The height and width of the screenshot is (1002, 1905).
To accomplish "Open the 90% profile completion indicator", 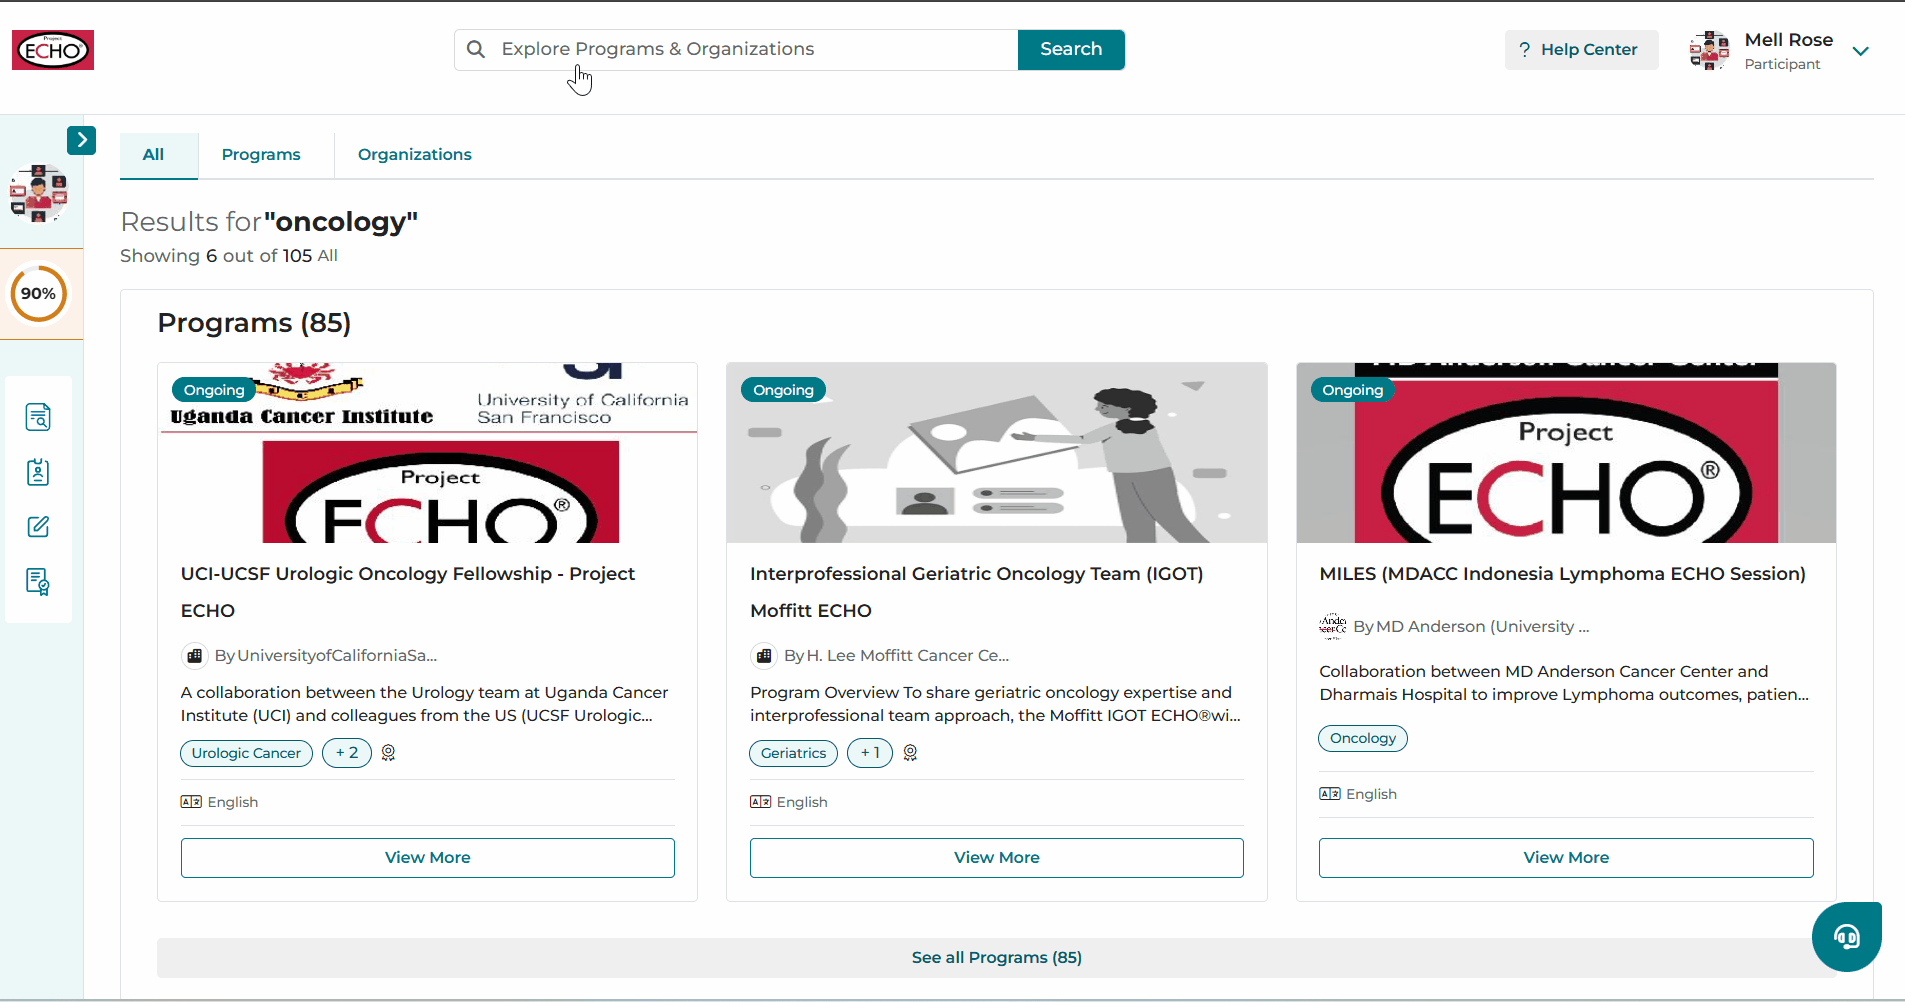I will pos(39,293).
